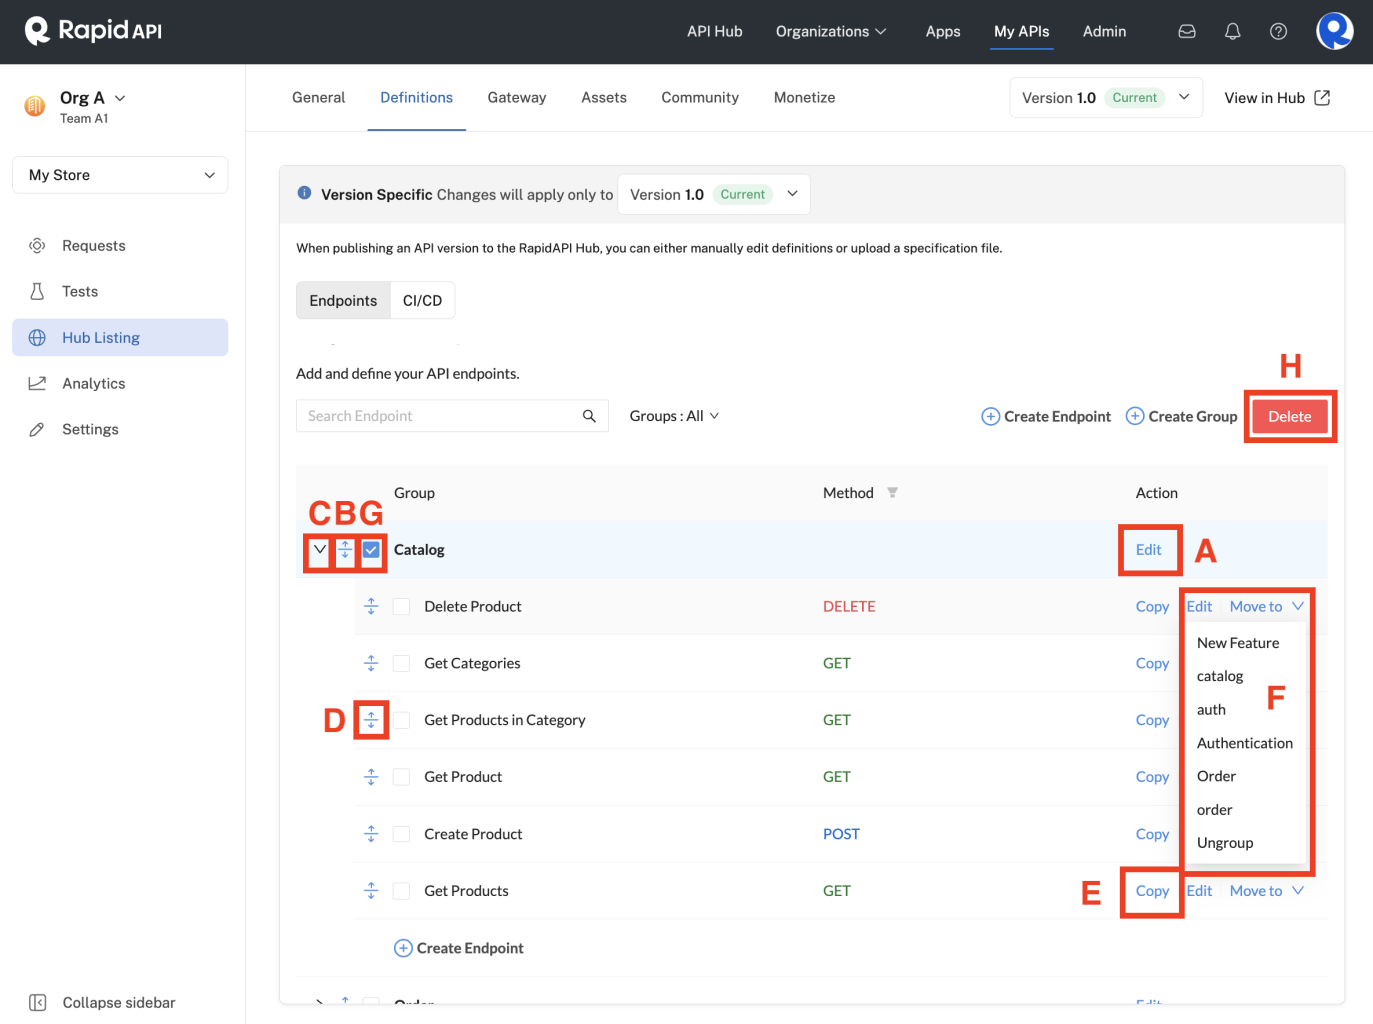Screen dimensions: 1373x1024
Task: Open the My Store dropdown
Action: click(x=120, y=175)
